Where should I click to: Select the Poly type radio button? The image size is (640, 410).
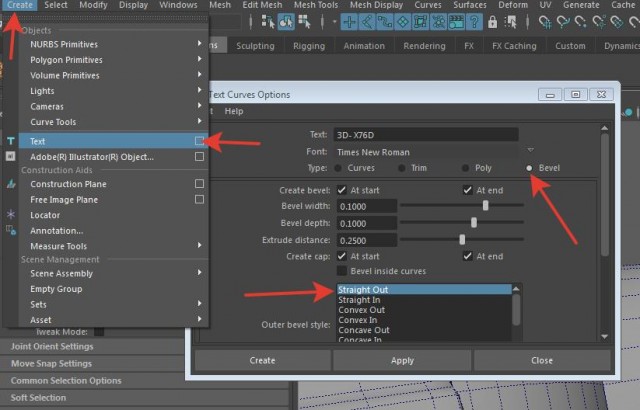pos(465,168)
